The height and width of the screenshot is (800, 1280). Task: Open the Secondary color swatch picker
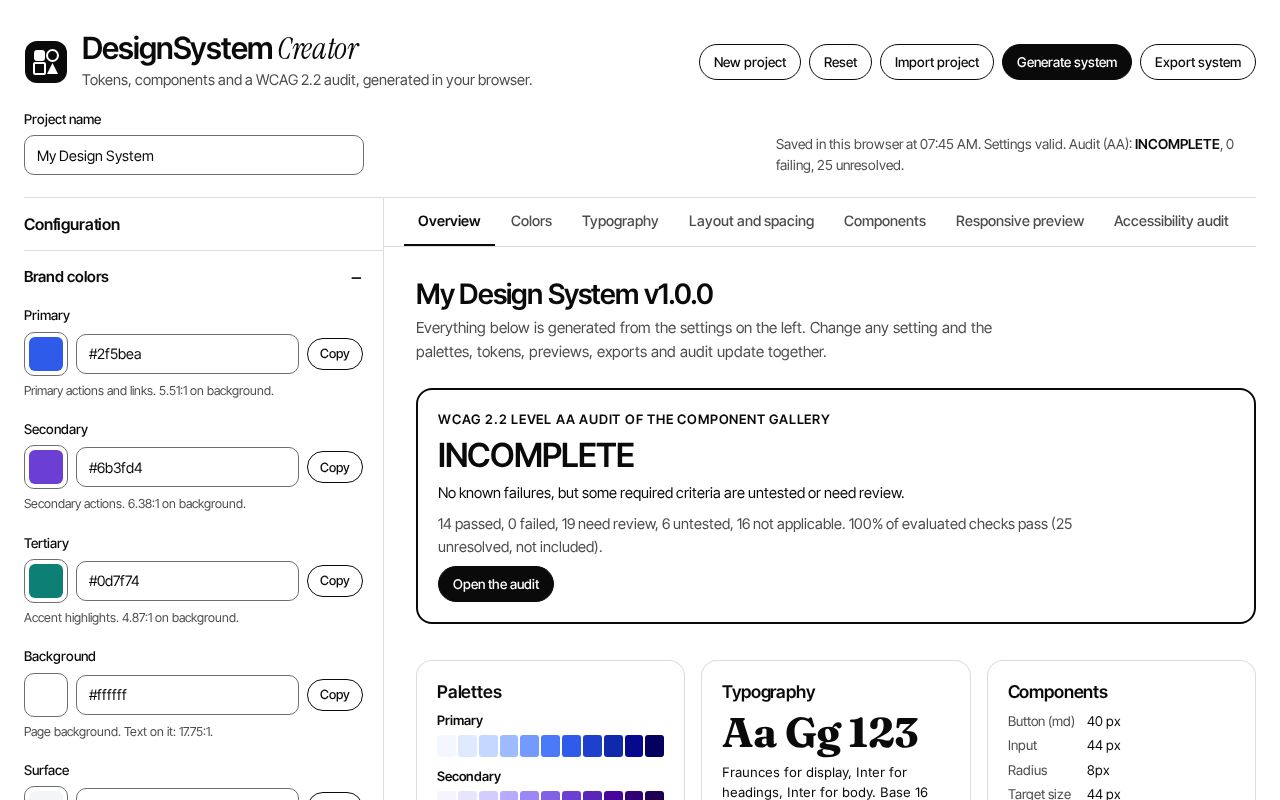pos(46,467)
